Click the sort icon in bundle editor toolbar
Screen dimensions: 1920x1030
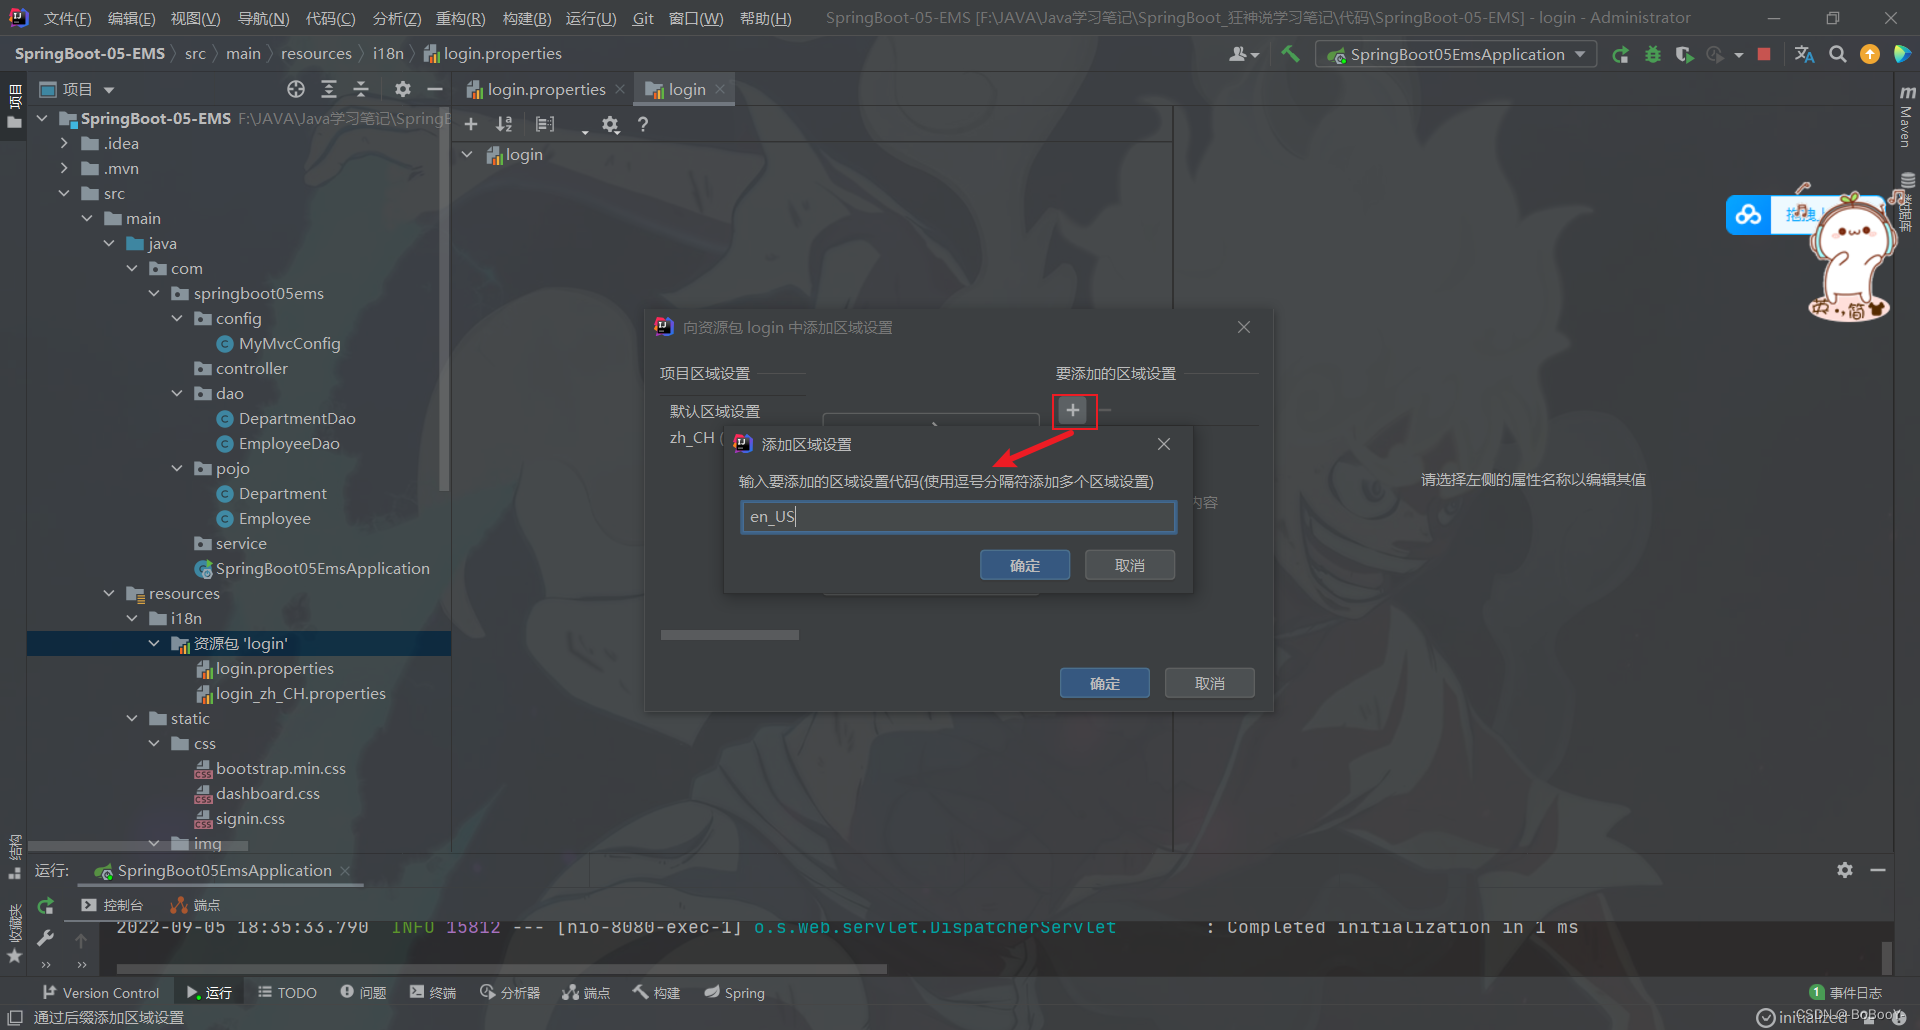pos(504,124)
